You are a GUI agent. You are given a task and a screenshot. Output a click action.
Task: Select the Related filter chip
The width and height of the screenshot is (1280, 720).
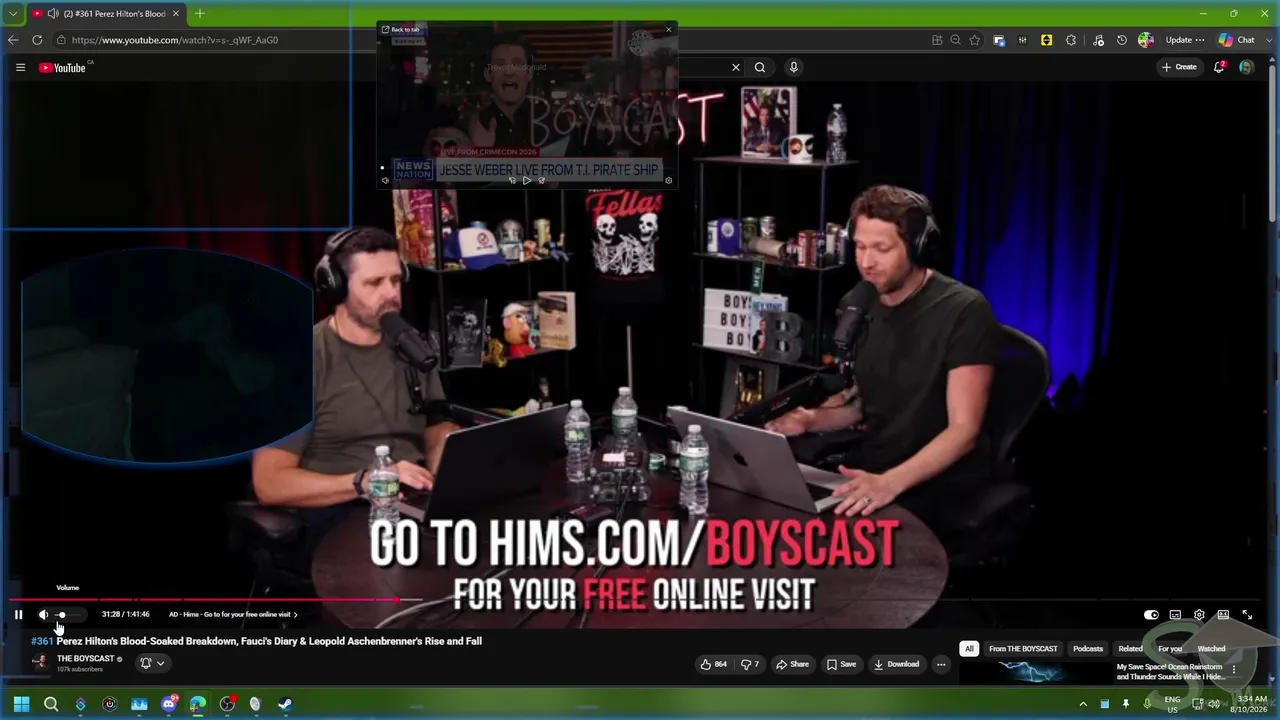pos(1130,649)
